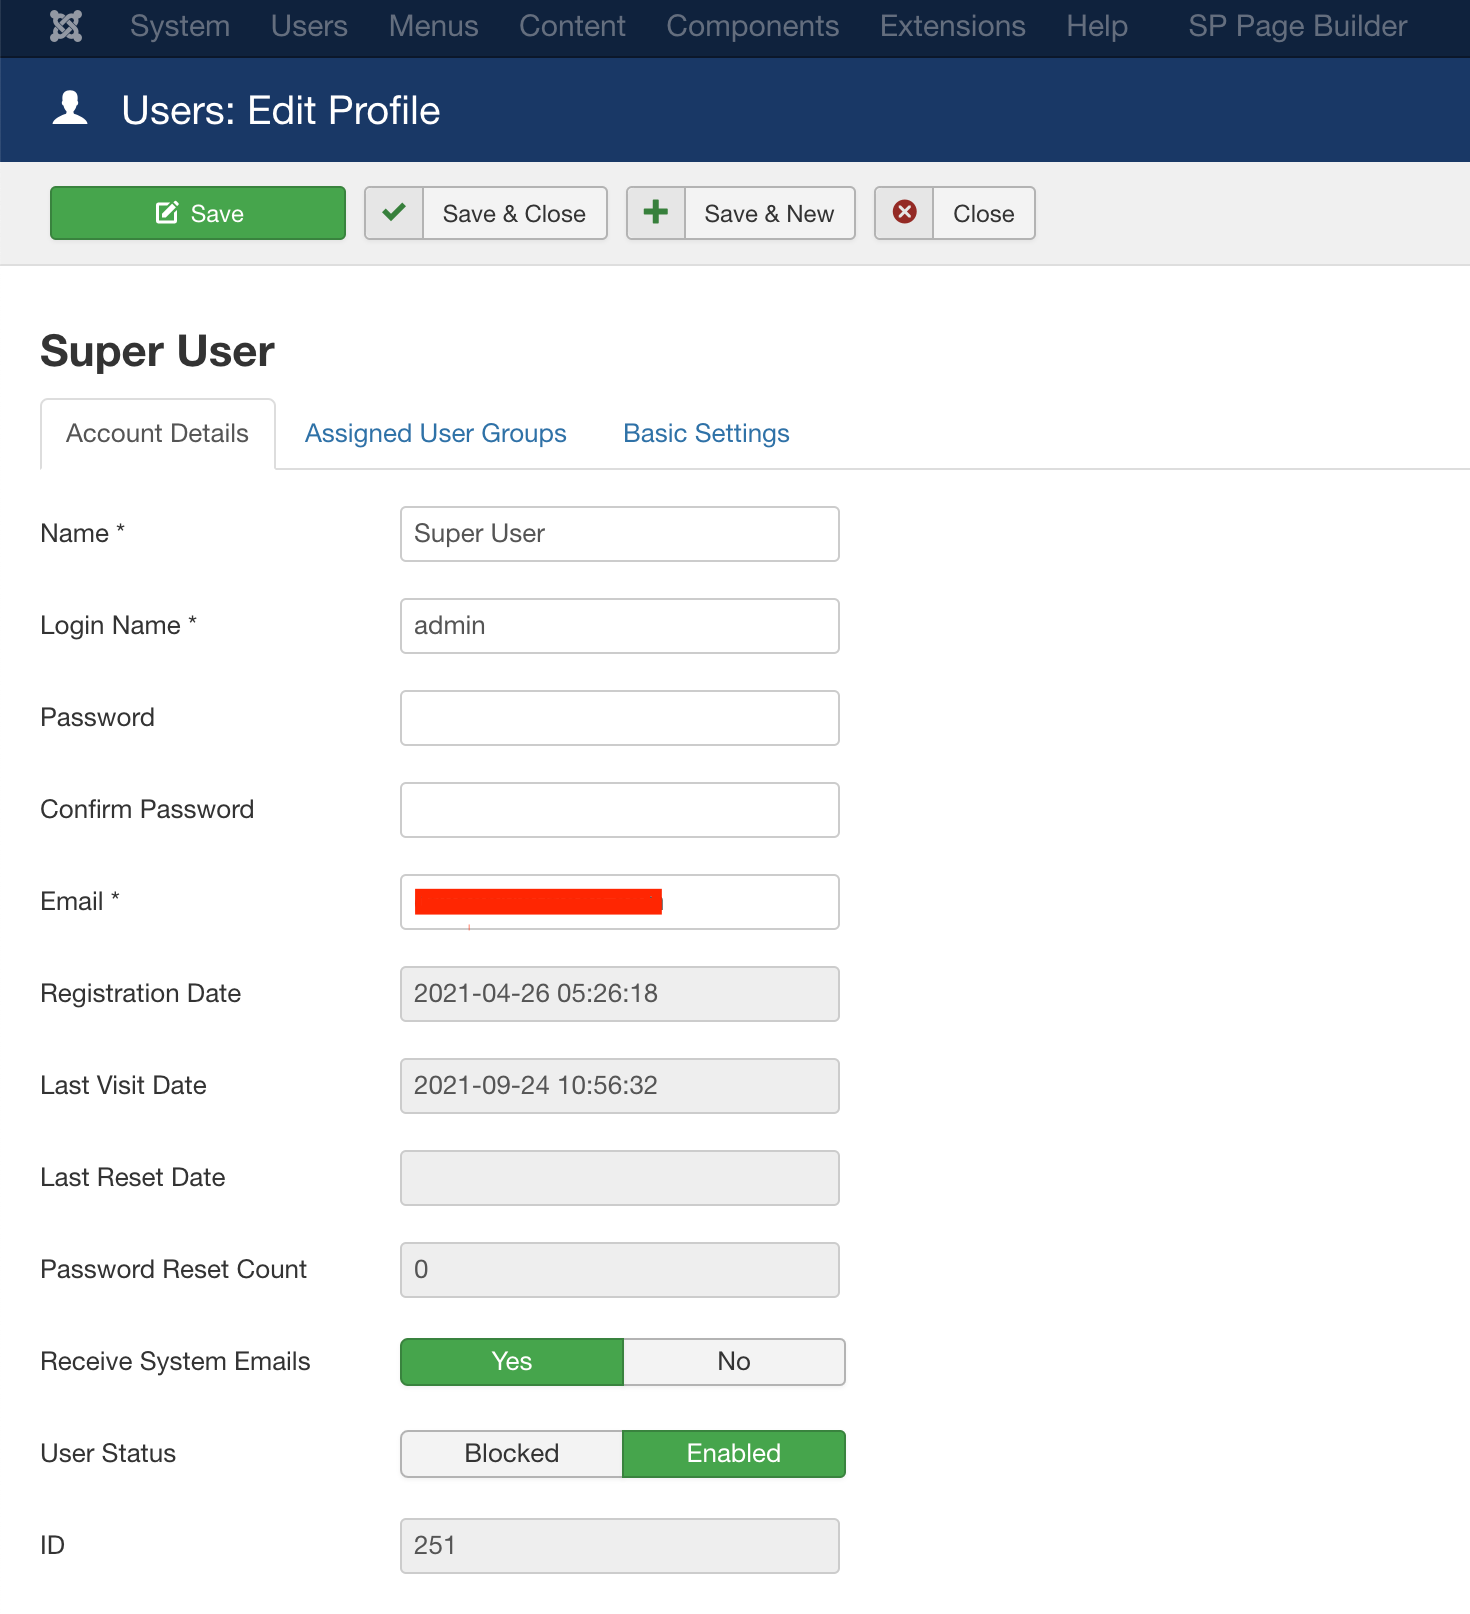Click Save & New button
The width and height of the screenshot is (1470, 1614).
click(741, 213)
